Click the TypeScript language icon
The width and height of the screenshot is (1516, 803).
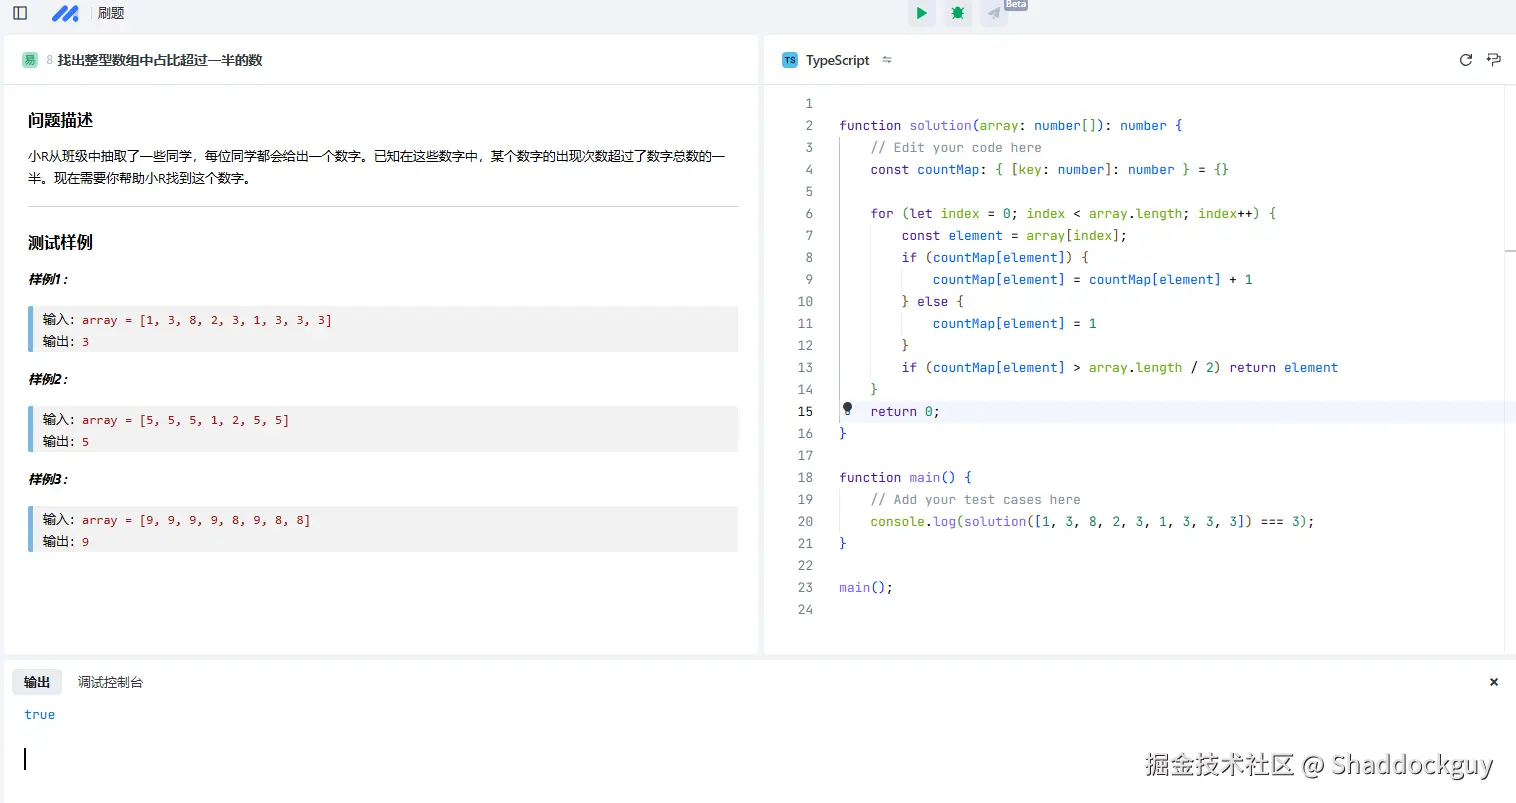click(790, 60)
